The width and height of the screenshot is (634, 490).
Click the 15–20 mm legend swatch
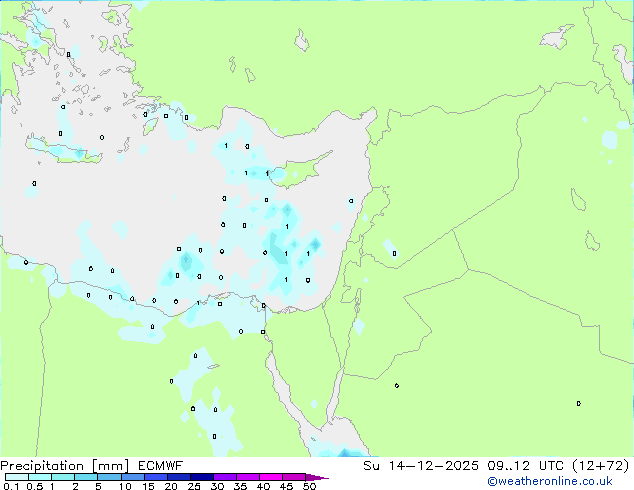click(155, 477)
